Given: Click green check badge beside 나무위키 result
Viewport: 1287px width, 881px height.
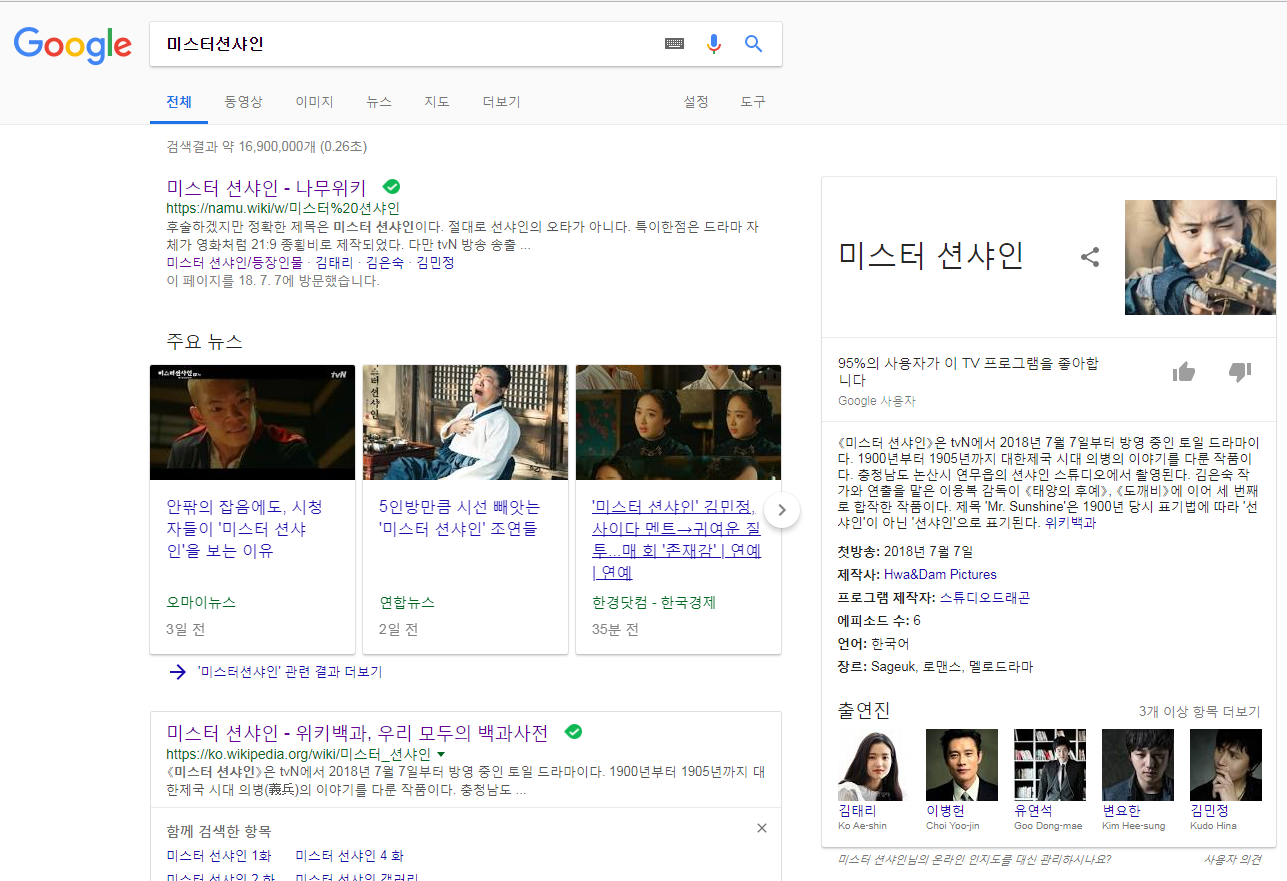Looking at the screenshot, I should tap(392, 187).
